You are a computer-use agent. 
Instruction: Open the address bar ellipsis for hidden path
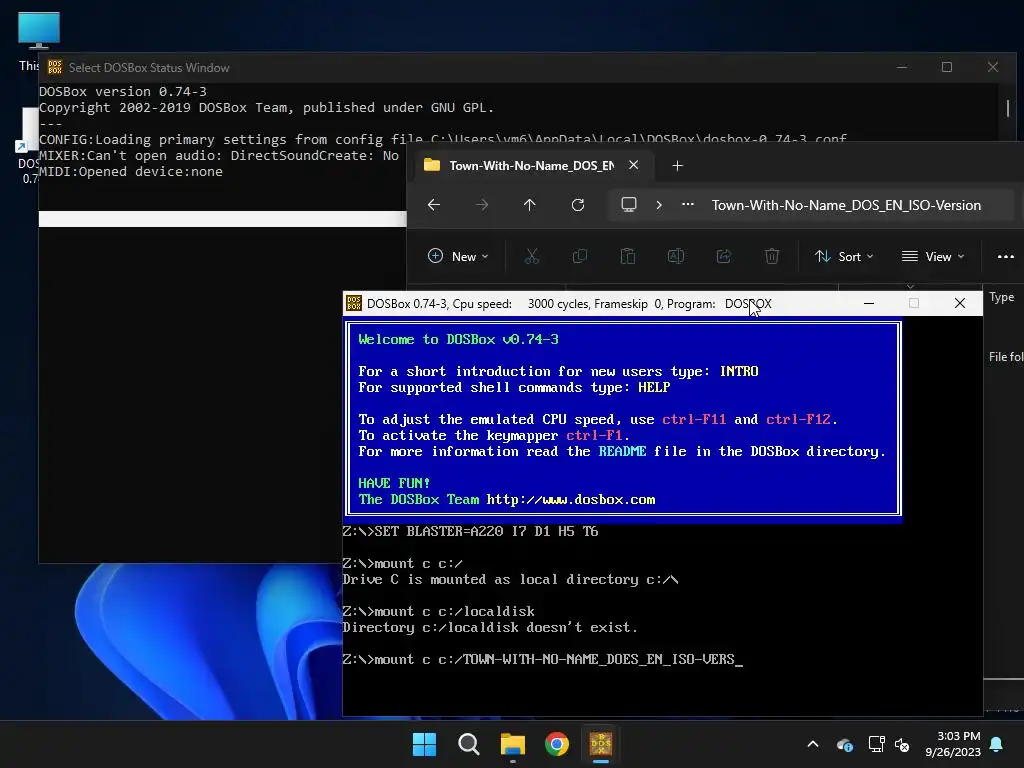click(x=688, y=204)
